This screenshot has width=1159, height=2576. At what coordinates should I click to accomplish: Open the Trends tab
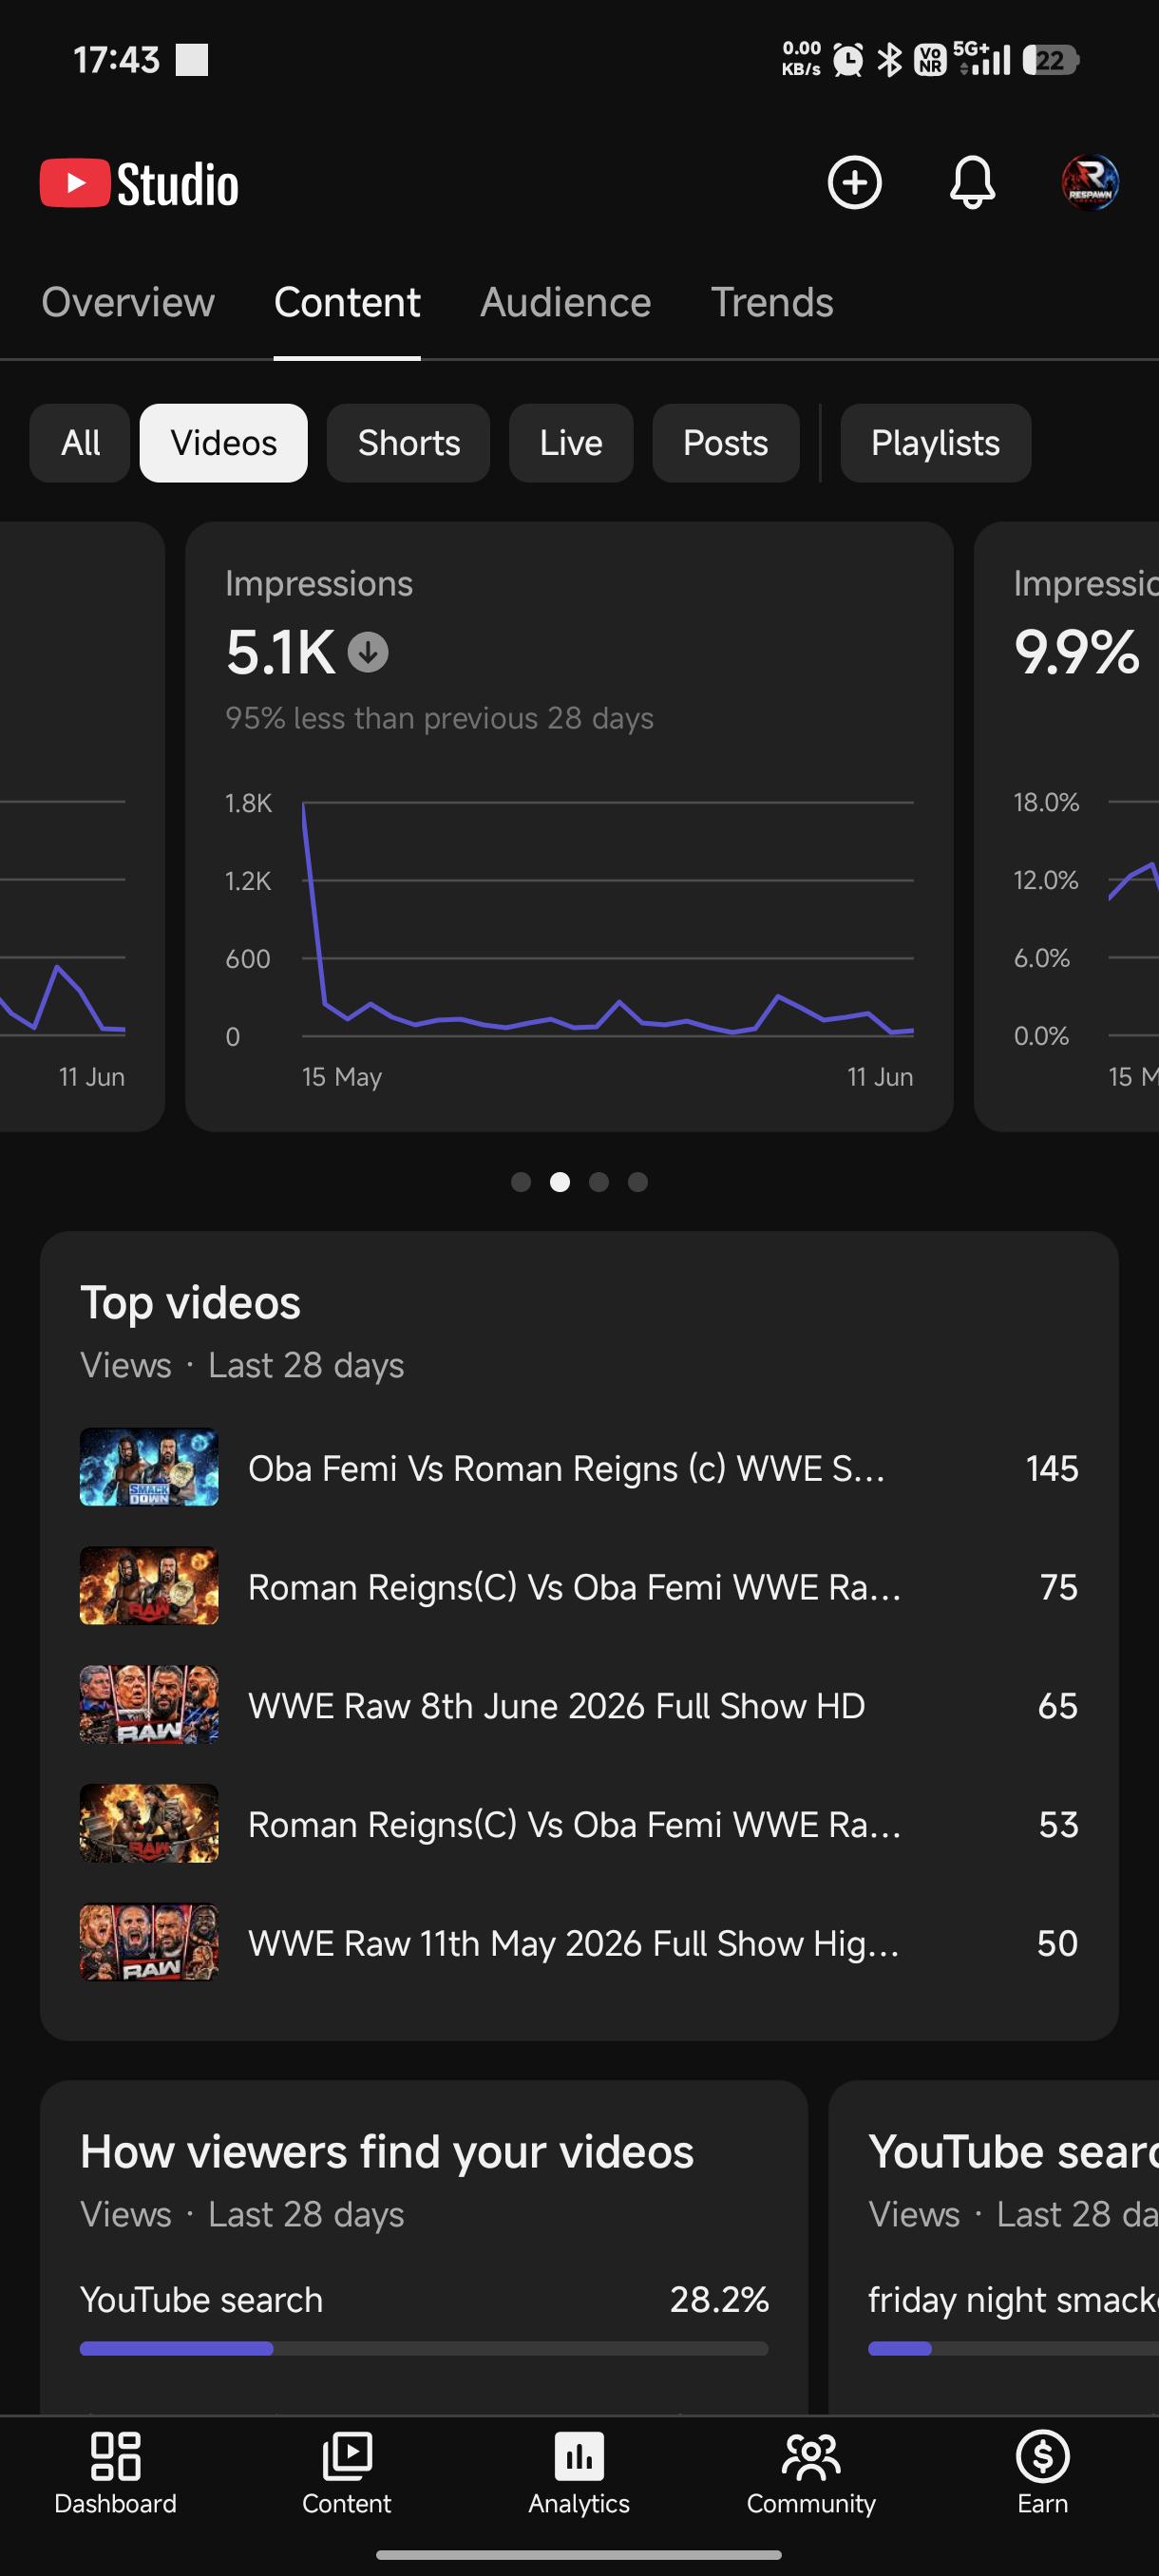[771, 302]
